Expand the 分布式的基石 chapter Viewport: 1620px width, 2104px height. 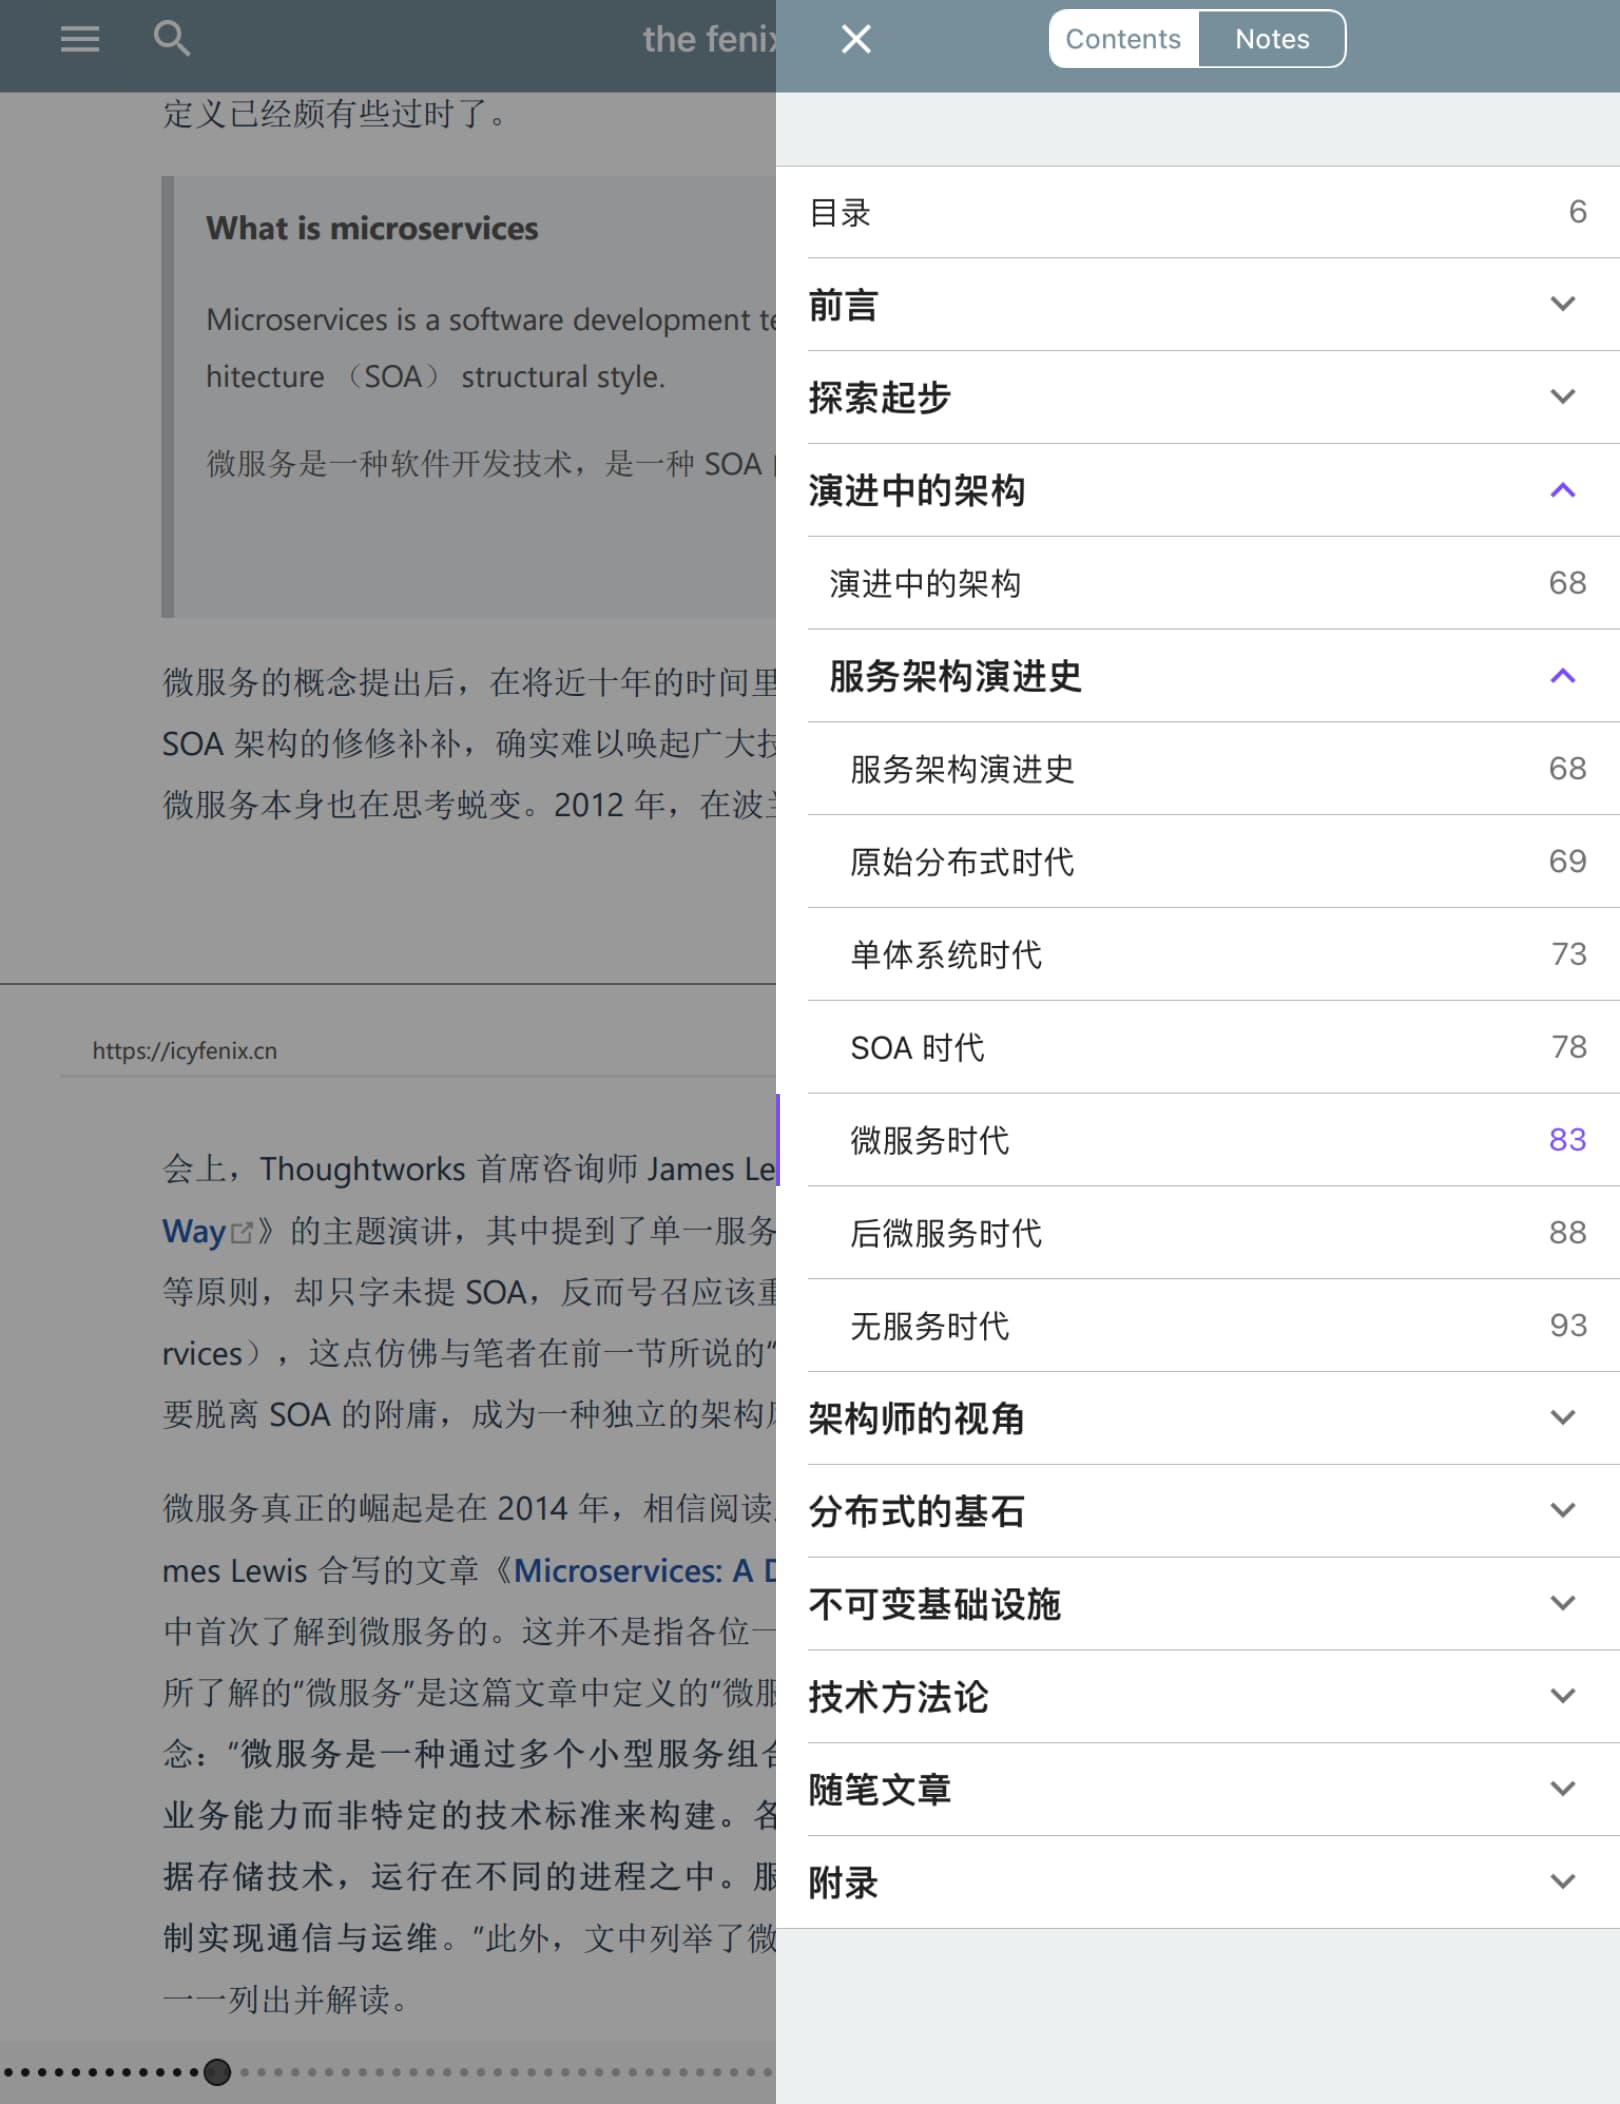[1562, 1510]
